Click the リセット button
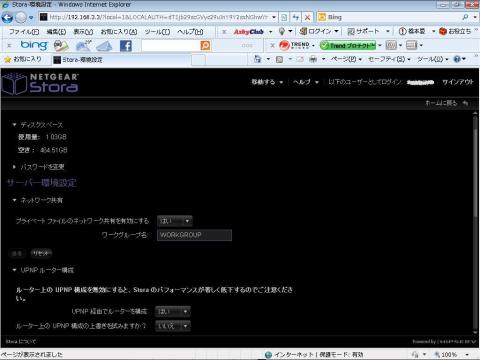The width and height of the screenshot is (480, 360). [x=41, y=253]
